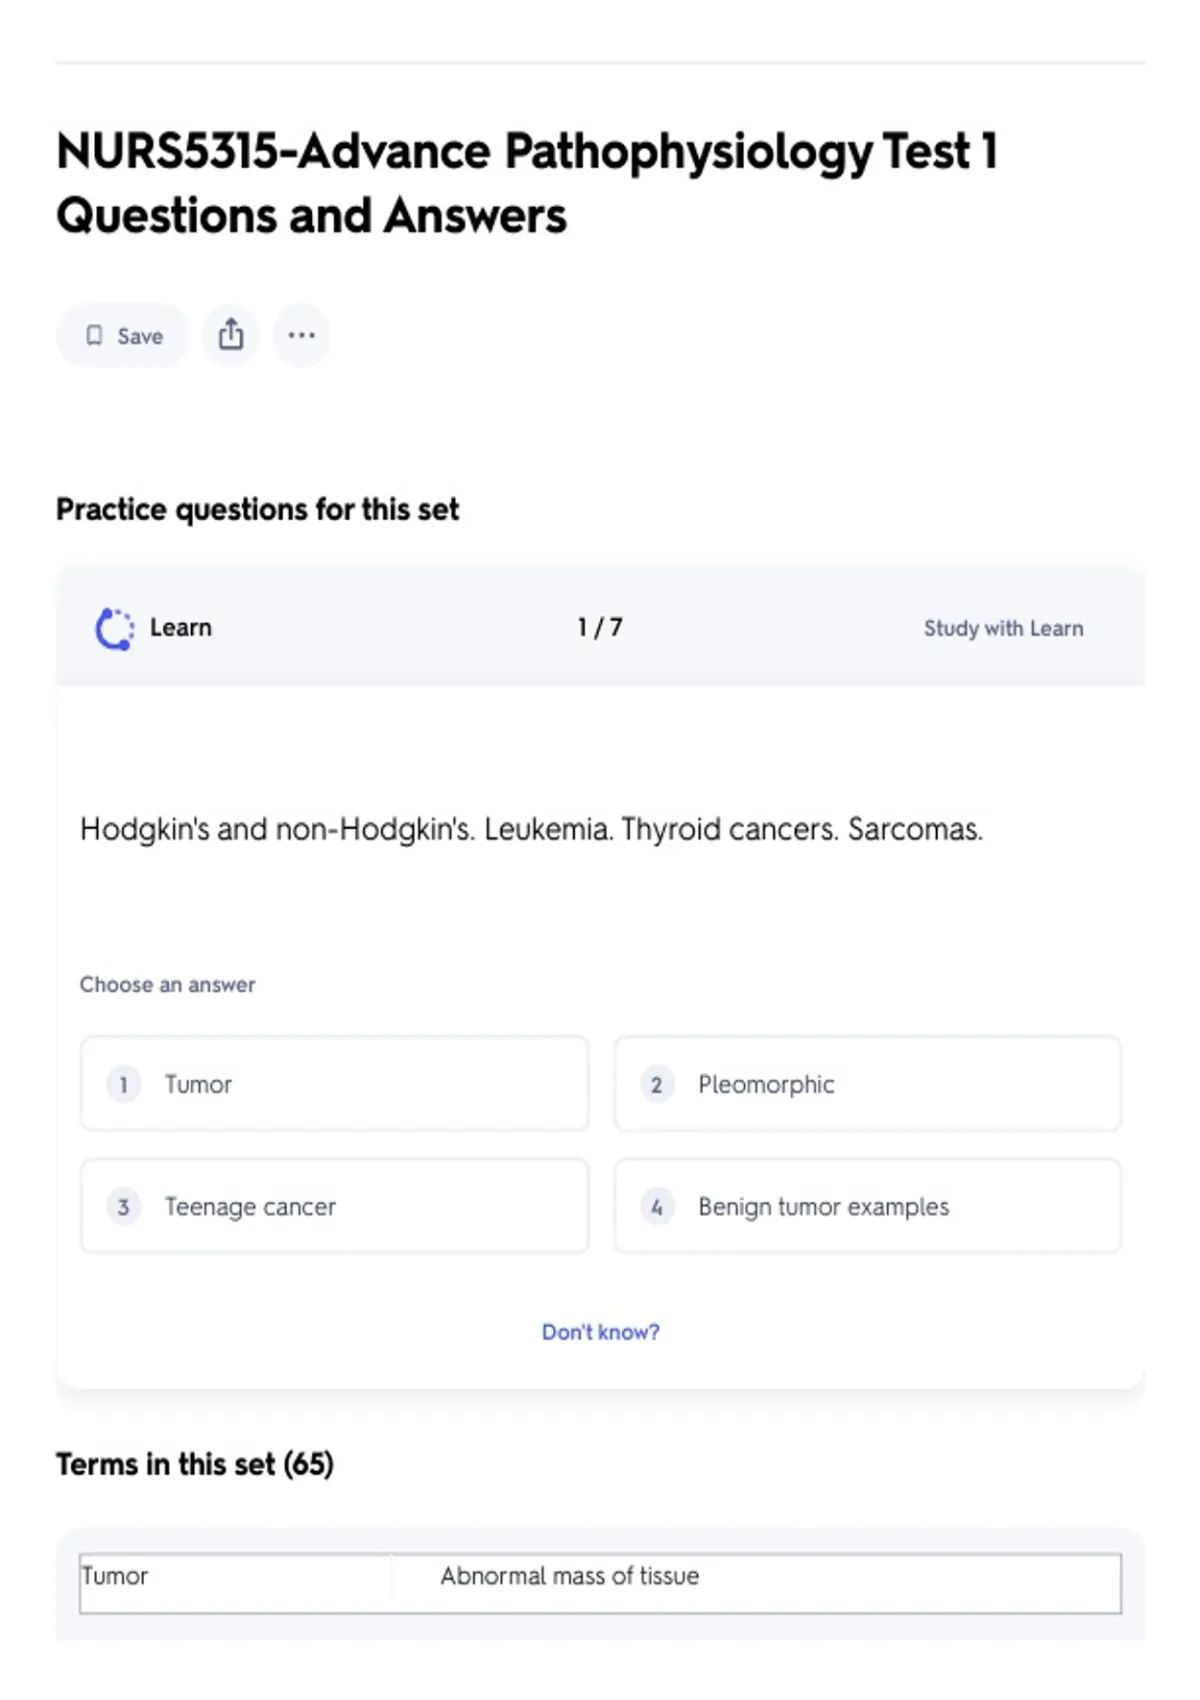The image size is (1200, 1700).
Task: Choose the Teenage cancer answer
Action: pos(334,1207)
